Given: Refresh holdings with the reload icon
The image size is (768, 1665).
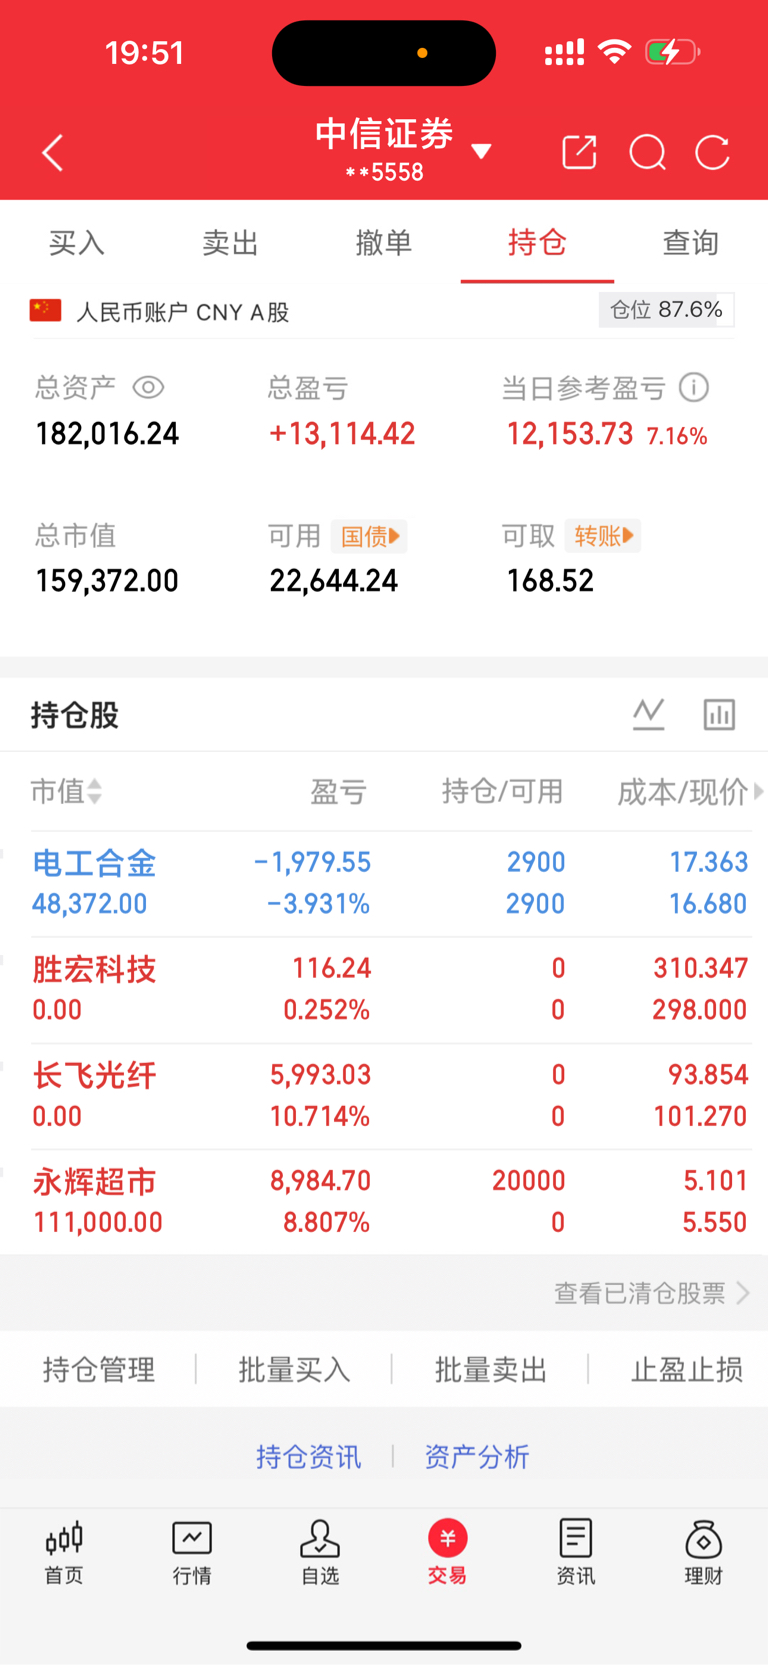Looking at the screenshot, I should click(712, 153).
